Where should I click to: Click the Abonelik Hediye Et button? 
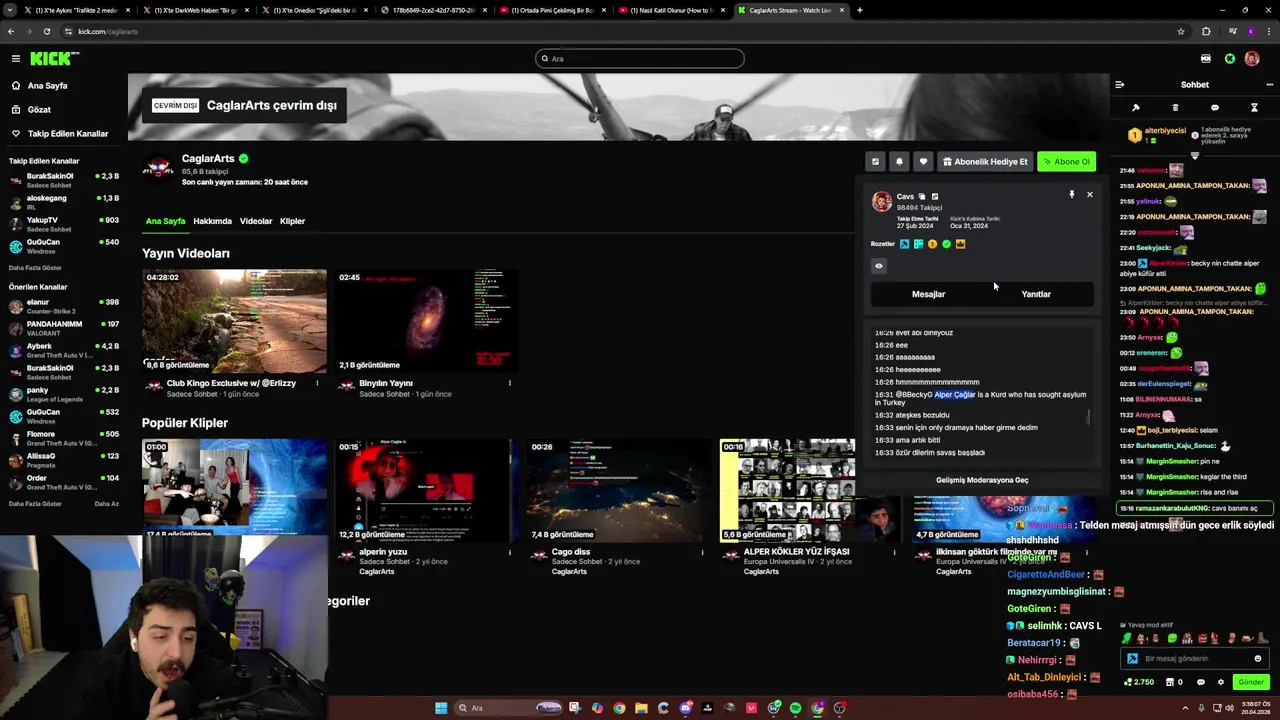pos(984,162)
